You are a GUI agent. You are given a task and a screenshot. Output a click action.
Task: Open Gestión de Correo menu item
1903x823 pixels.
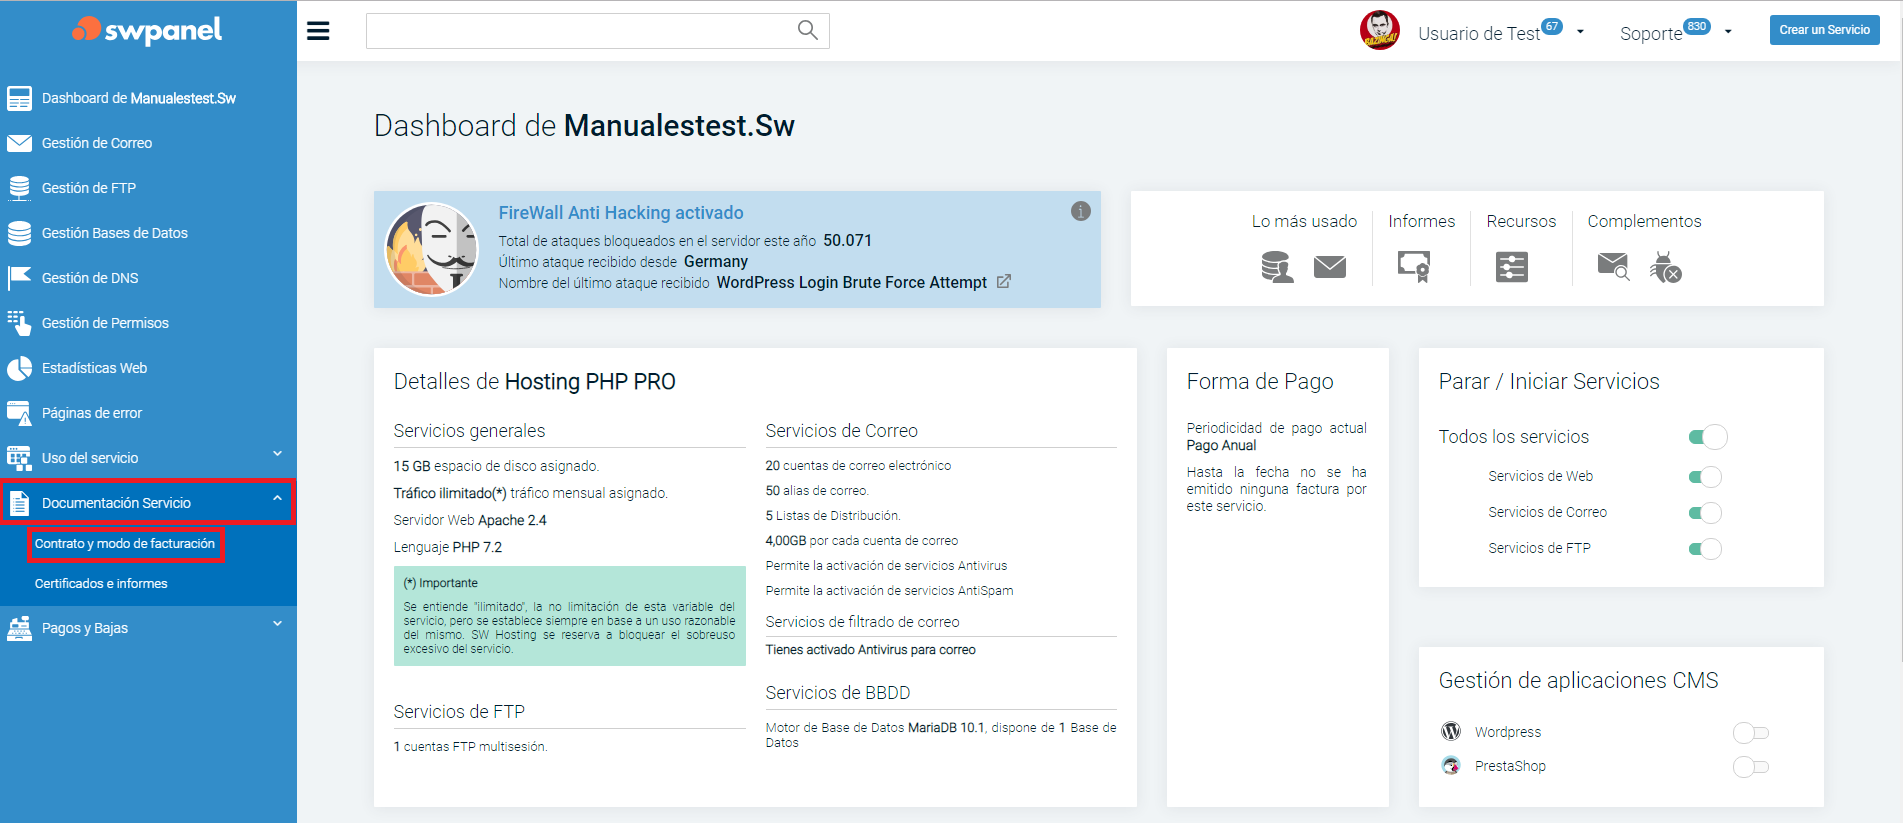[x=97, y=143]
